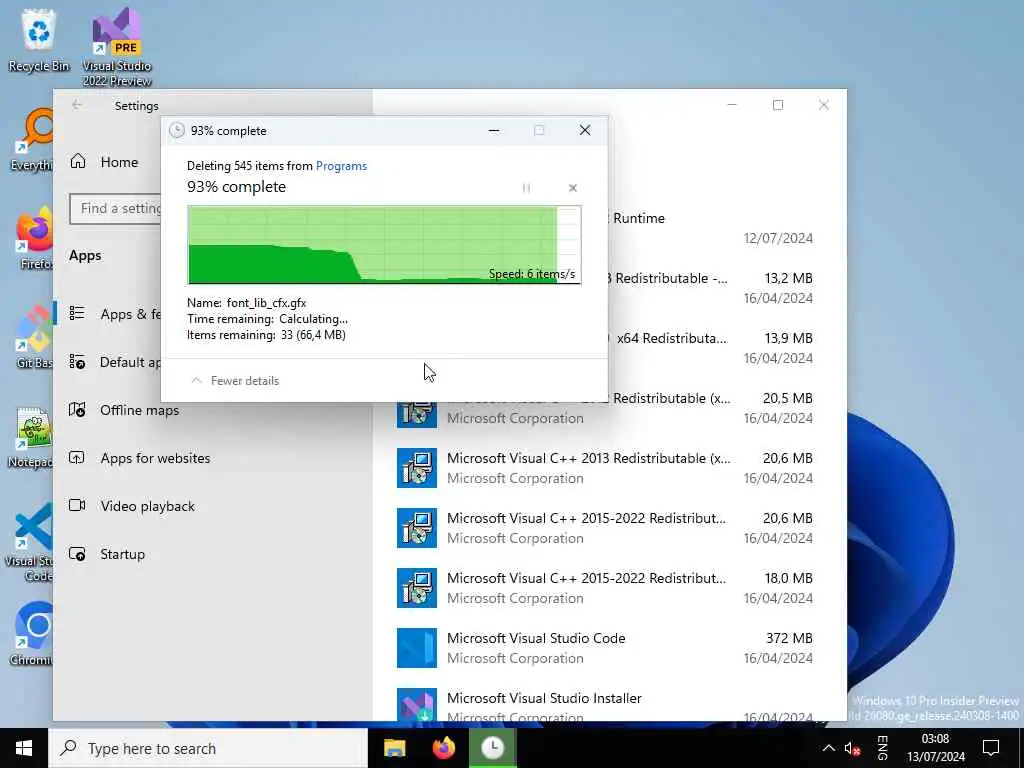Click the Startup icon in sidebar
The width and height of the screenshot is (1024, 768).
click(77, 554)
